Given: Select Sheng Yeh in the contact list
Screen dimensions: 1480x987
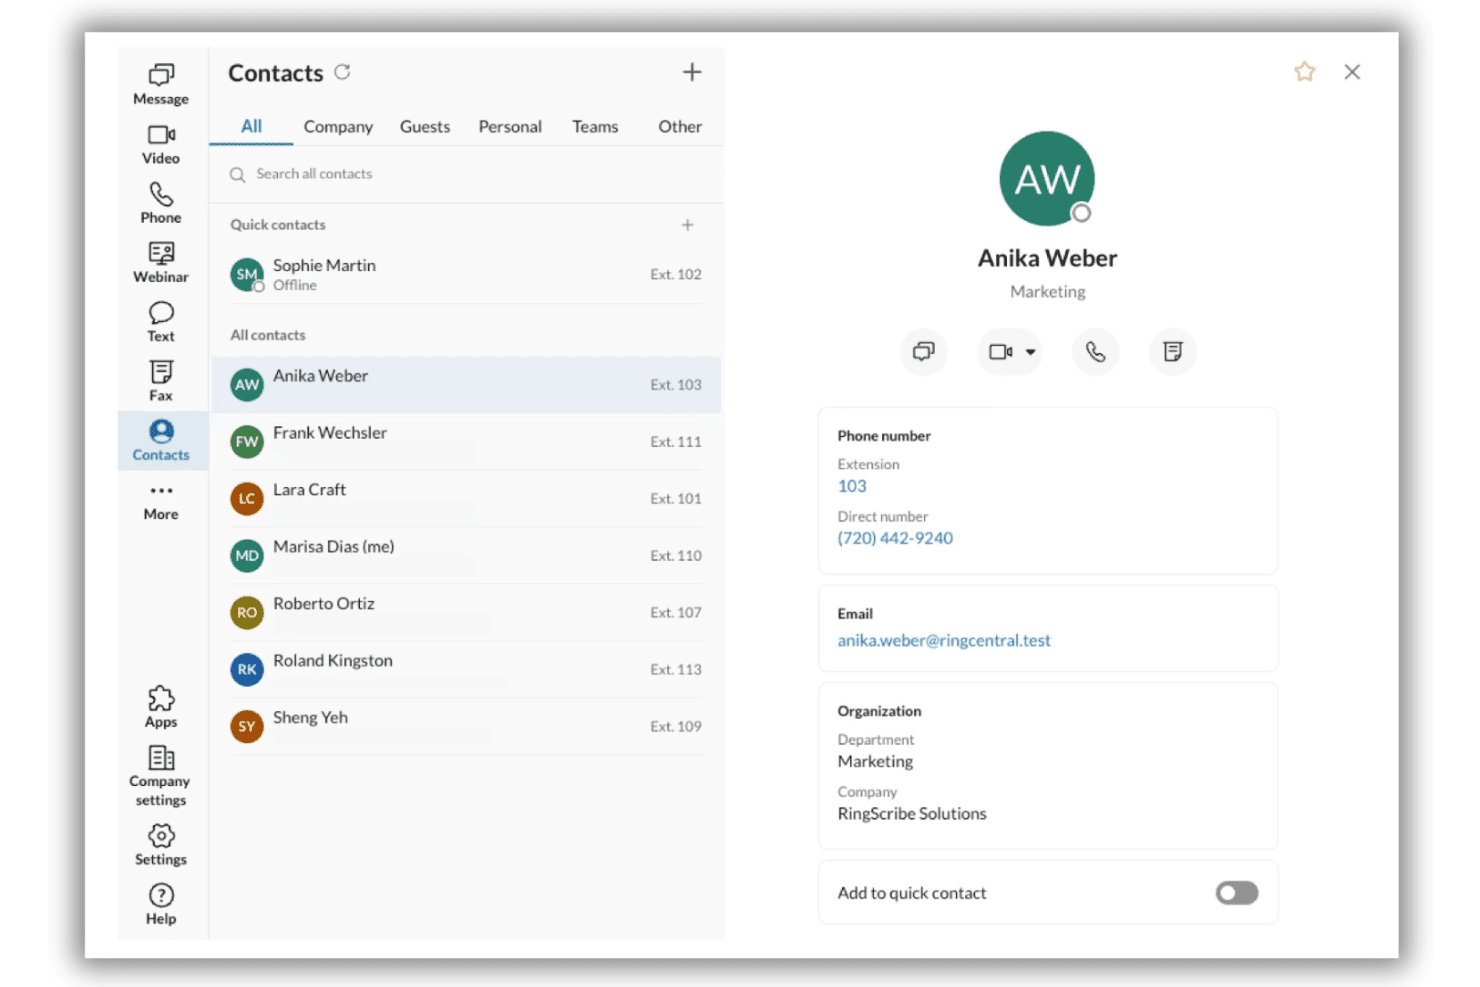Looking at the screenshot, I should pos(466,726).
